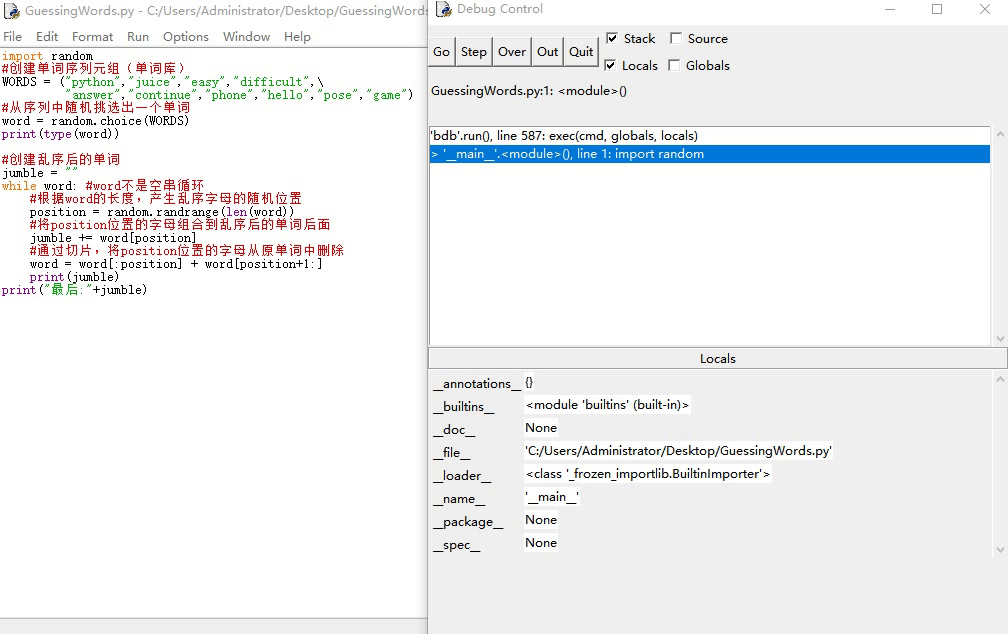Quit the debugger with the Quit button
The height and width of the screenshot is (634, 1008).
coord(581,52)
